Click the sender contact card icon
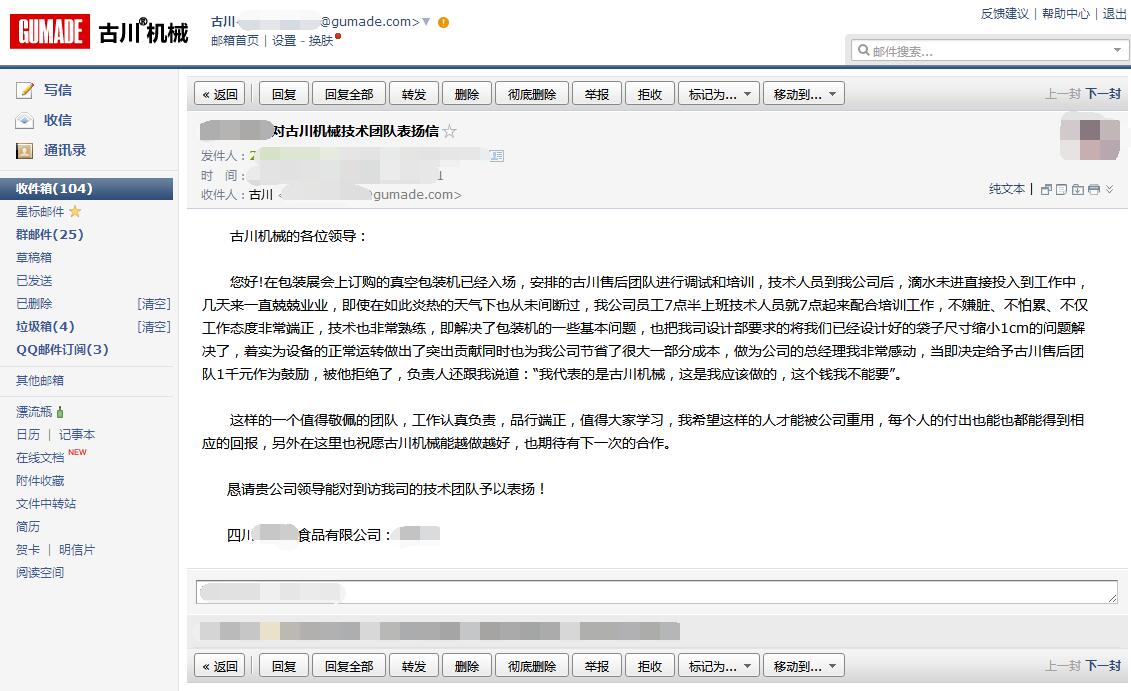The width and height of the screenshot is (1131, 691). point(497,155)
